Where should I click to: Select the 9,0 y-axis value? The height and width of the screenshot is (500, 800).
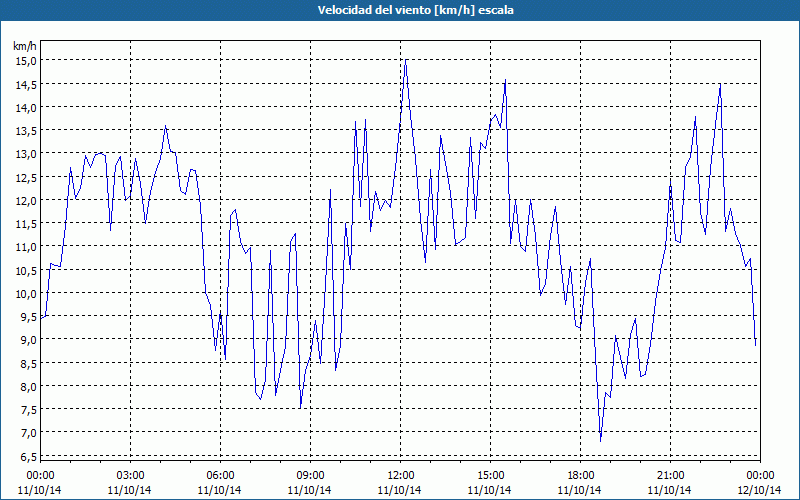click(x=28, y=340)
